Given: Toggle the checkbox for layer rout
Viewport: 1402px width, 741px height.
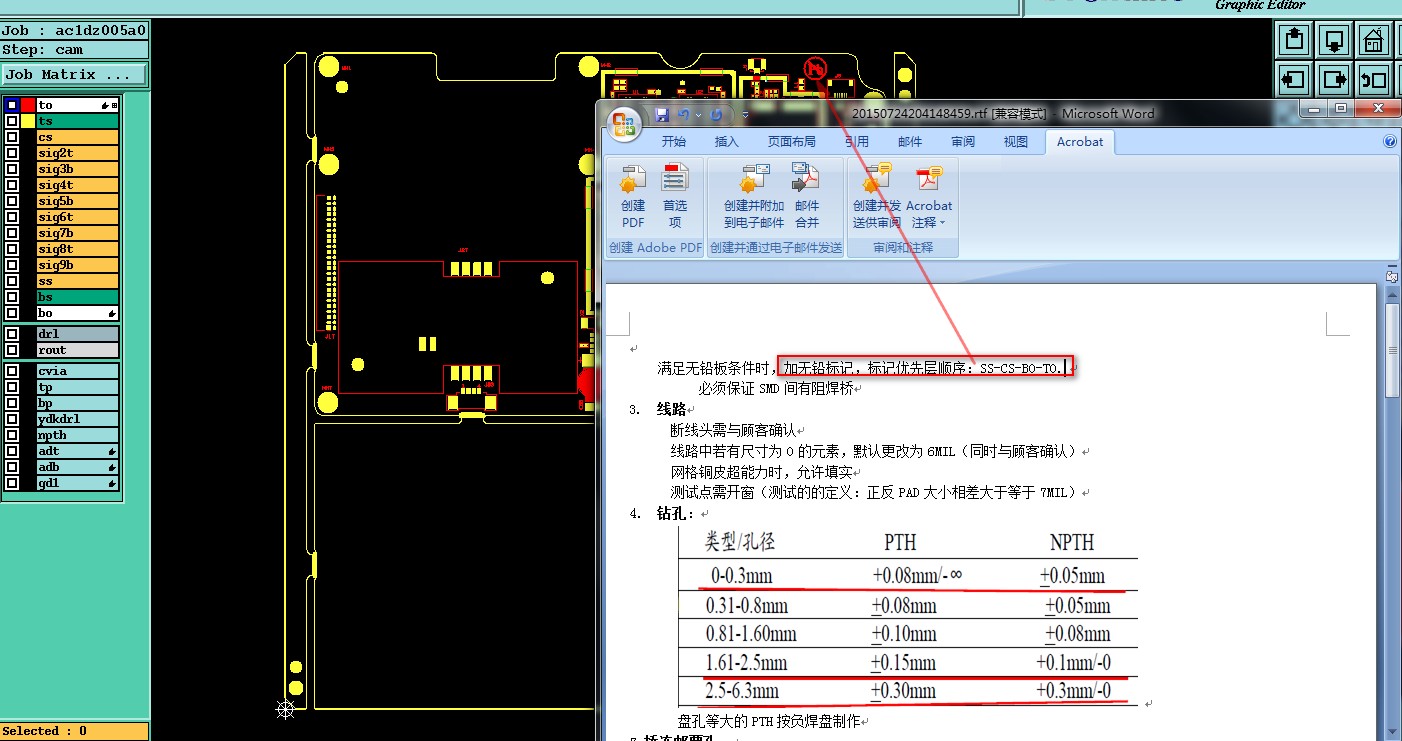Looking at the screenshot, I should click(x=12, y=350).
